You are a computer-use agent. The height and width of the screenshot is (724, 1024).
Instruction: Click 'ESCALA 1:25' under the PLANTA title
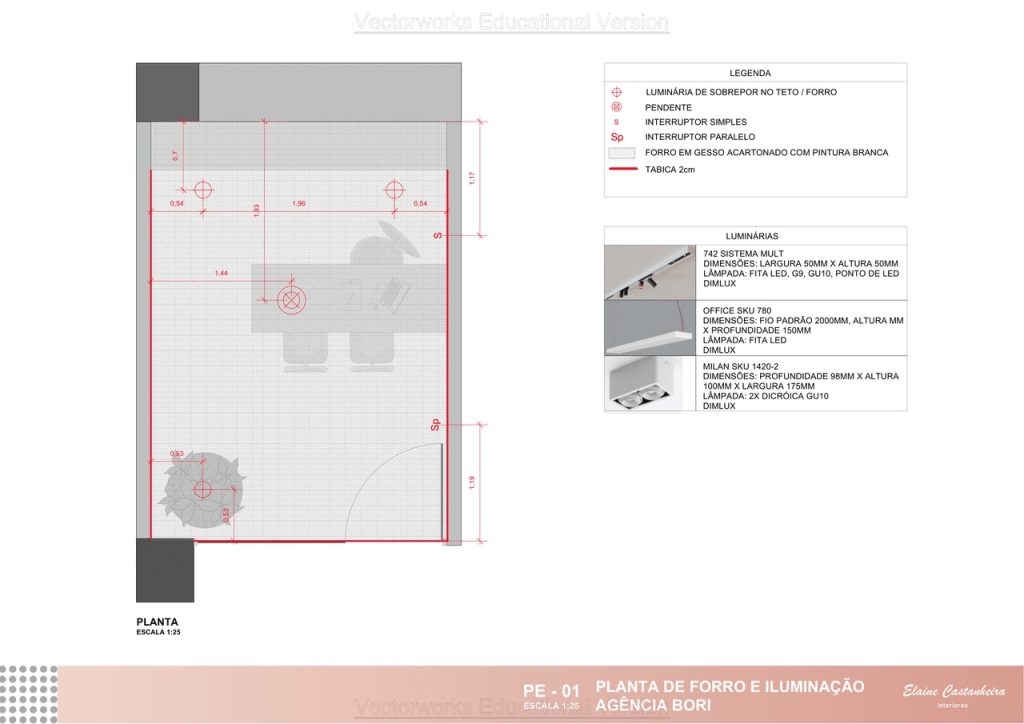159,633
